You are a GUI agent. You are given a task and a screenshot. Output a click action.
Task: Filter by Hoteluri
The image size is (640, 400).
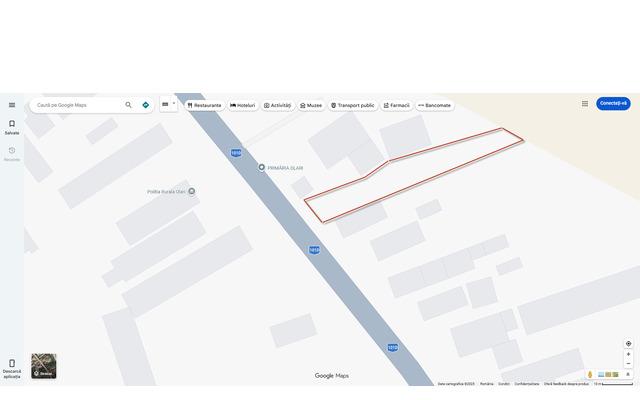243,105
